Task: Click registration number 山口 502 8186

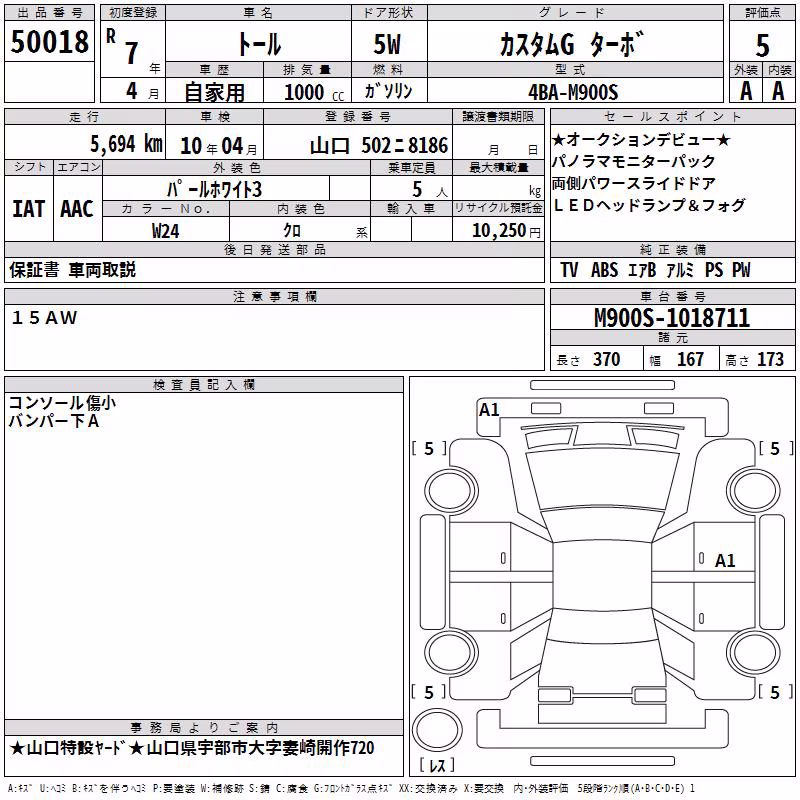Action: [379, 146]
